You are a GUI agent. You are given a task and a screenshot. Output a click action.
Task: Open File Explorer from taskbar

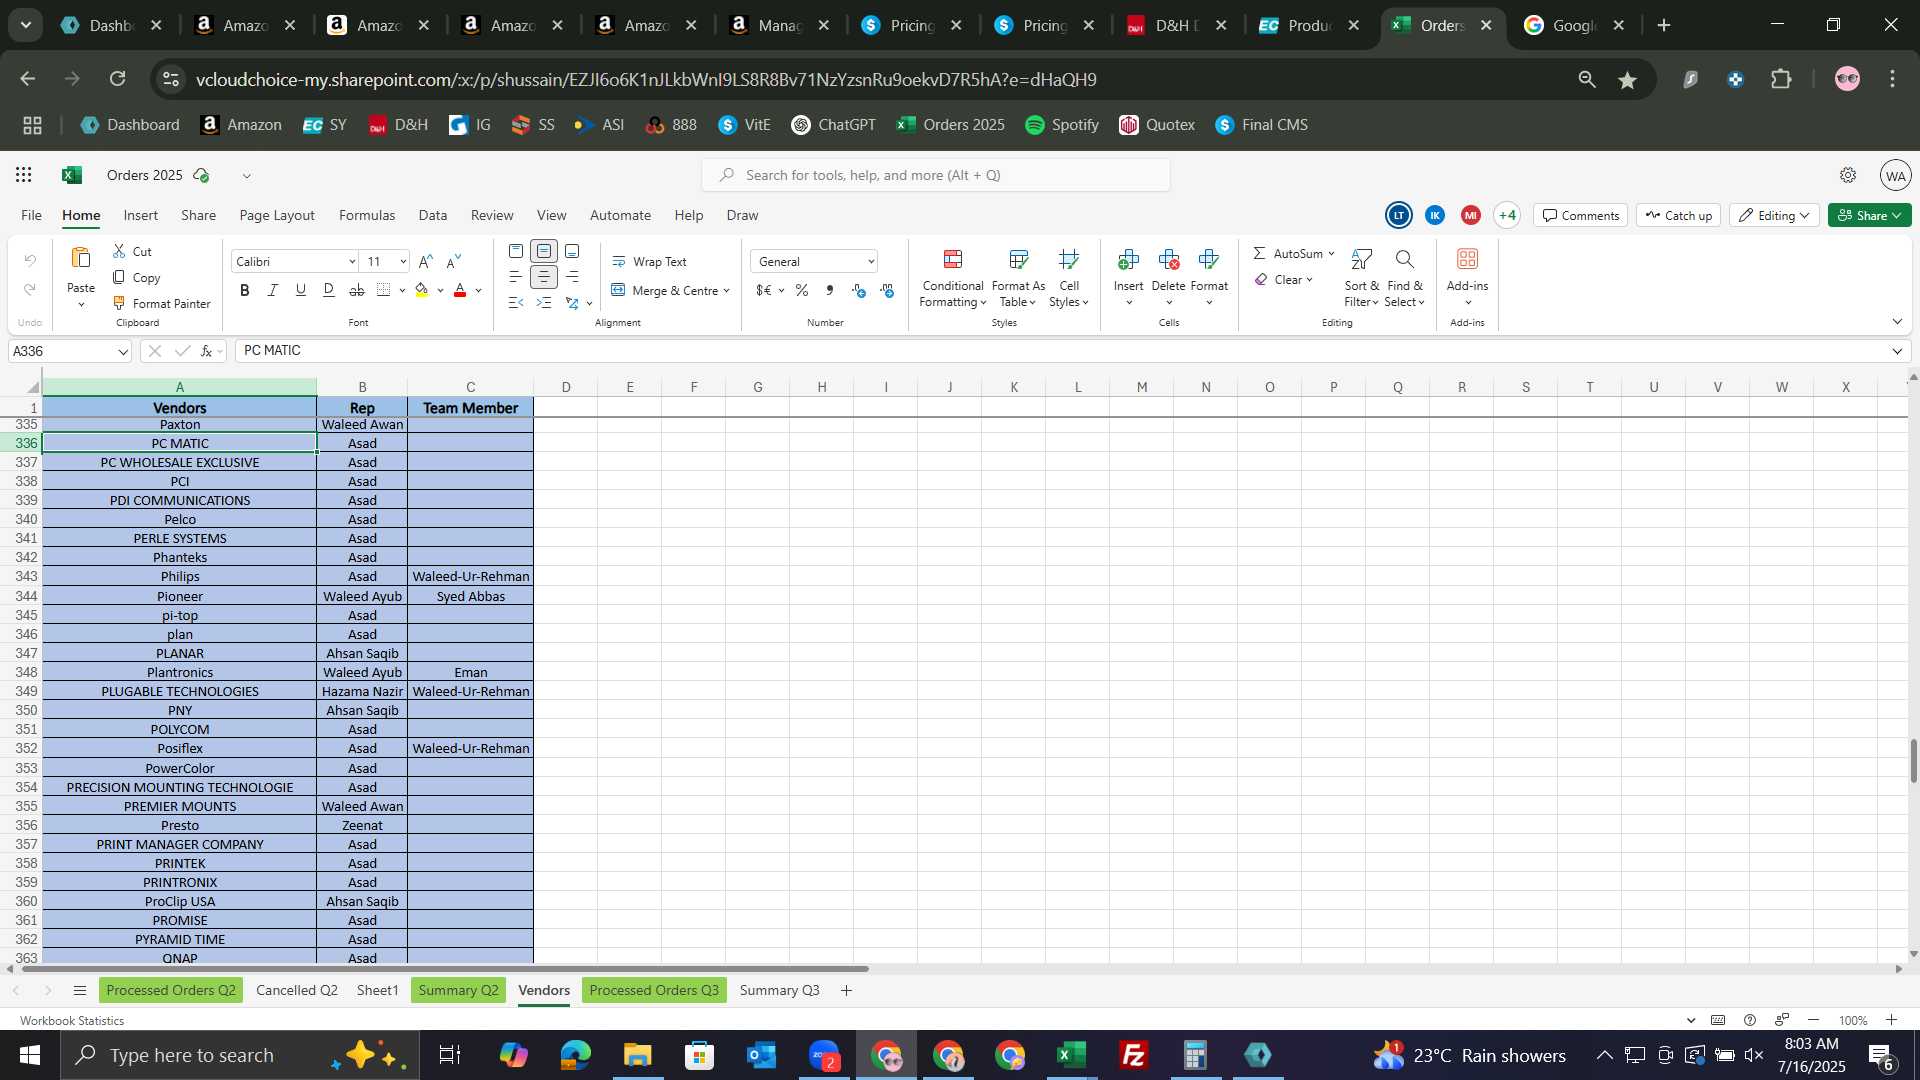tap(637, 1055)
